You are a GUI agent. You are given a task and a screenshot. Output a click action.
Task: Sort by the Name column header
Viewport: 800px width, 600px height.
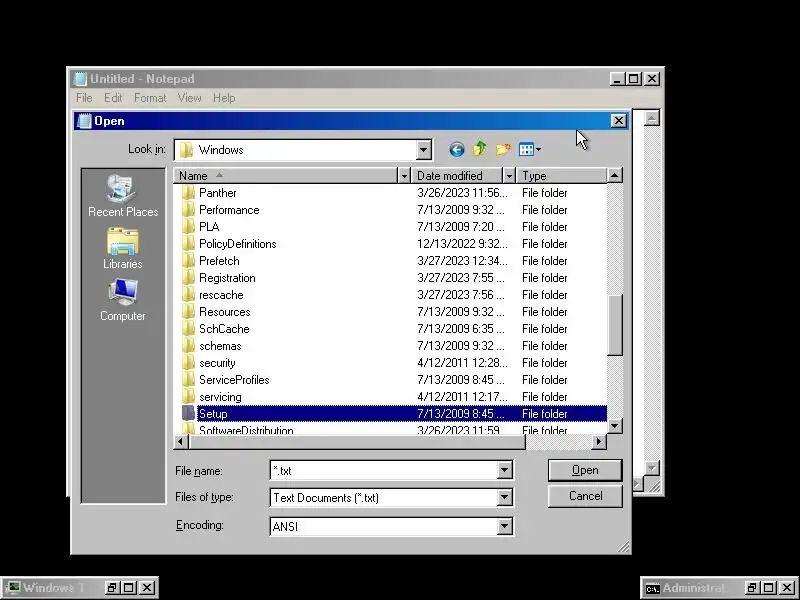(x=285, y=176)
